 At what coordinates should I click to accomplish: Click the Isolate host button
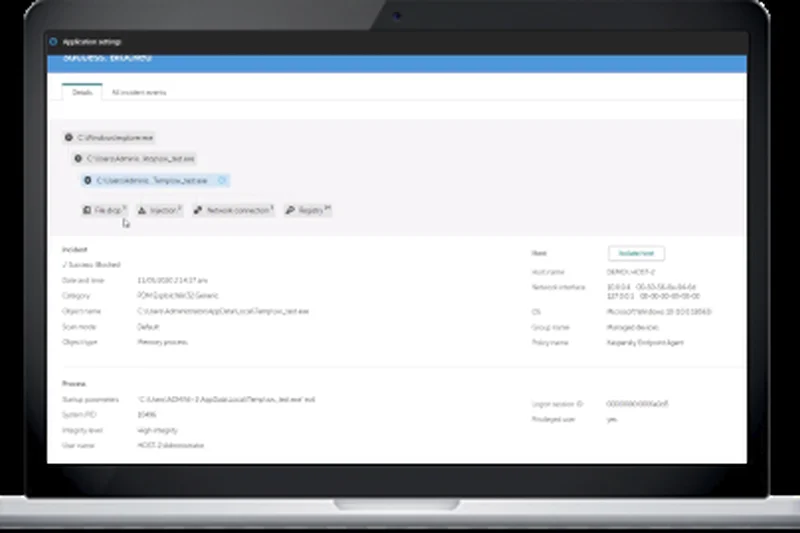click(x=636, y=253)
